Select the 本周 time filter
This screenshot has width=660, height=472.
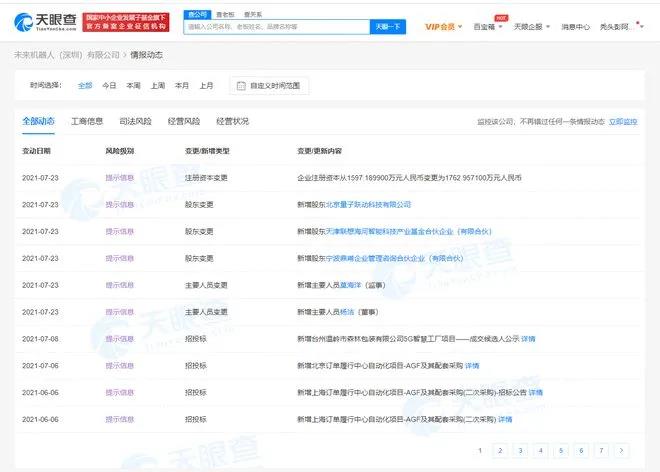133,86
